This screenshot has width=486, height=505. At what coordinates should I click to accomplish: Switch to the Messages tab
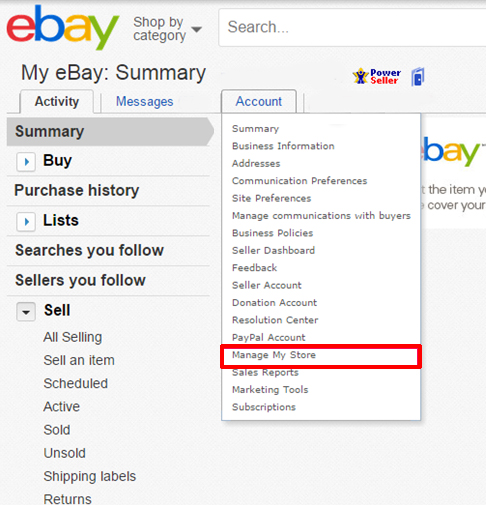coord(144,101)
